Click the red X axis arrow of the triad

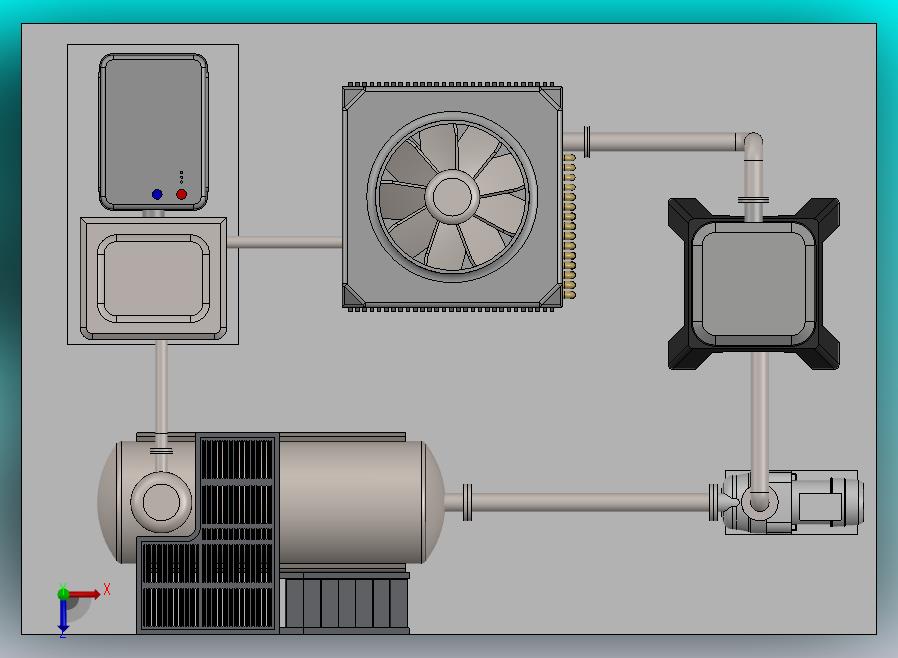pos(86,594)
